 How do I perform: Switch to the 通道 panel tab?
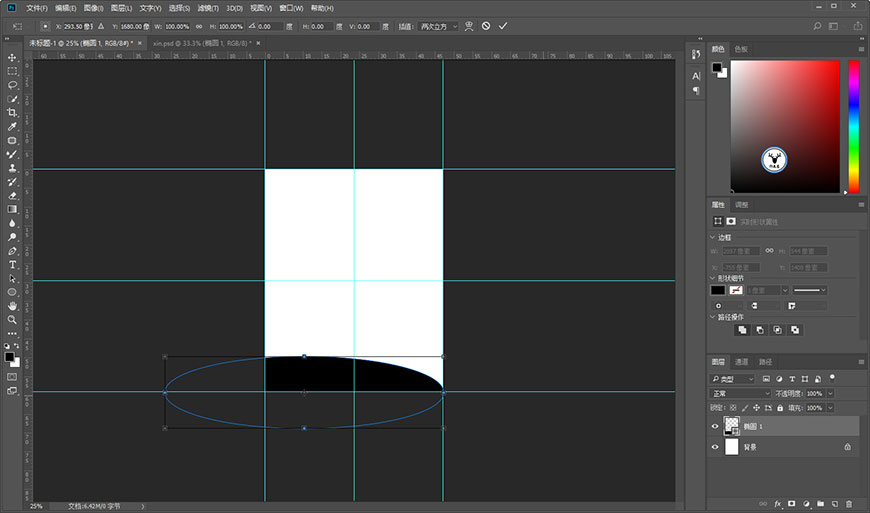coord(741,362)
